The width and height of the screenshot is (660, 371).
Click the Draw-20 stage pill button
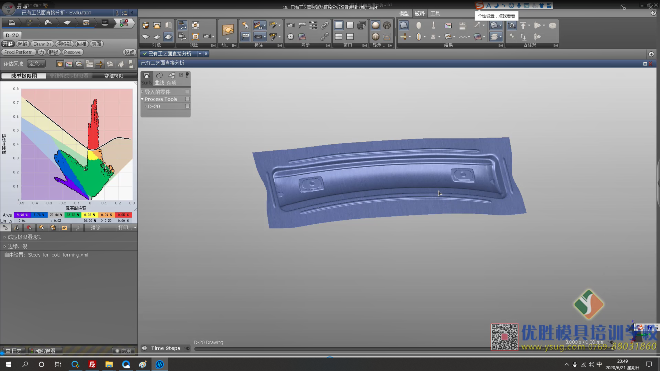(43, 44)
